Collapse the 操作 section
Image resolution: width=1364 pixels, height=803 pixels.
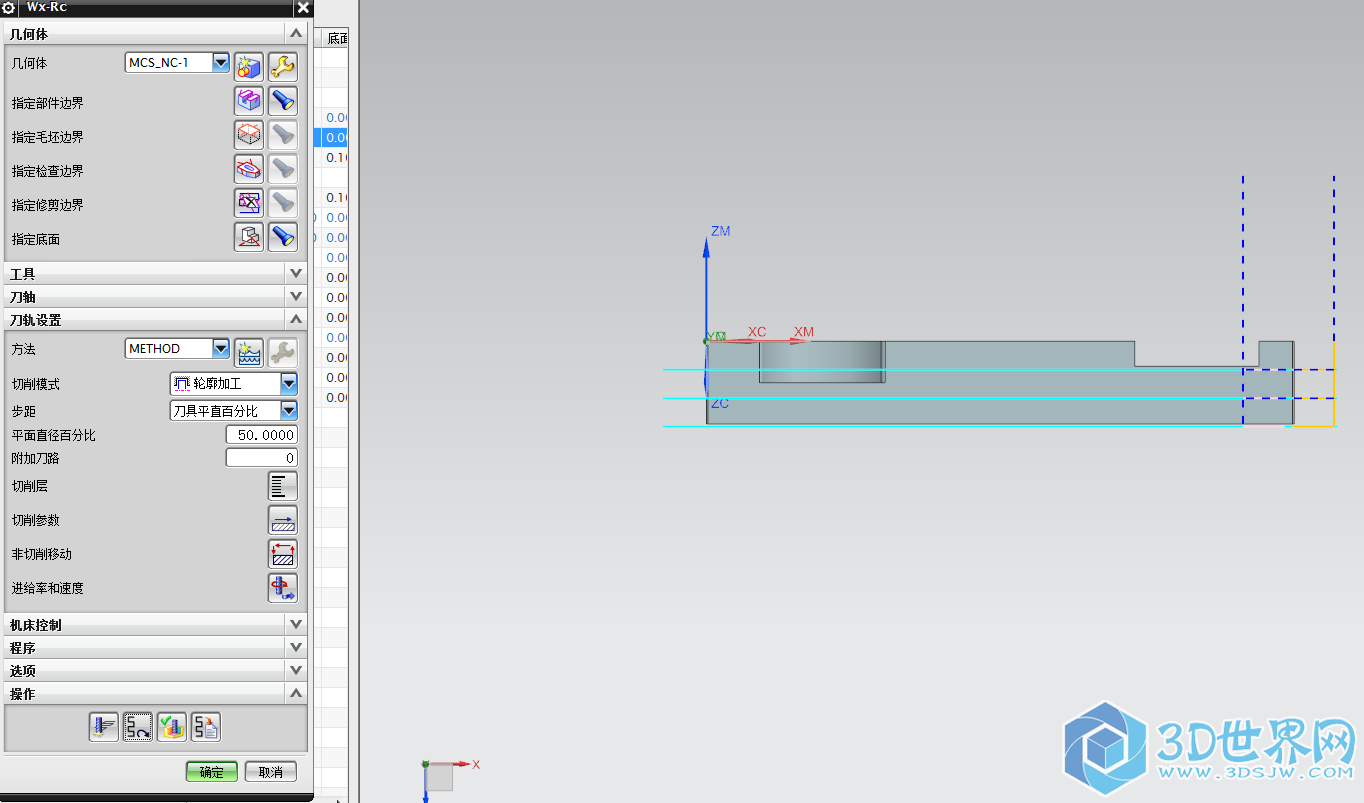[295, 693]
